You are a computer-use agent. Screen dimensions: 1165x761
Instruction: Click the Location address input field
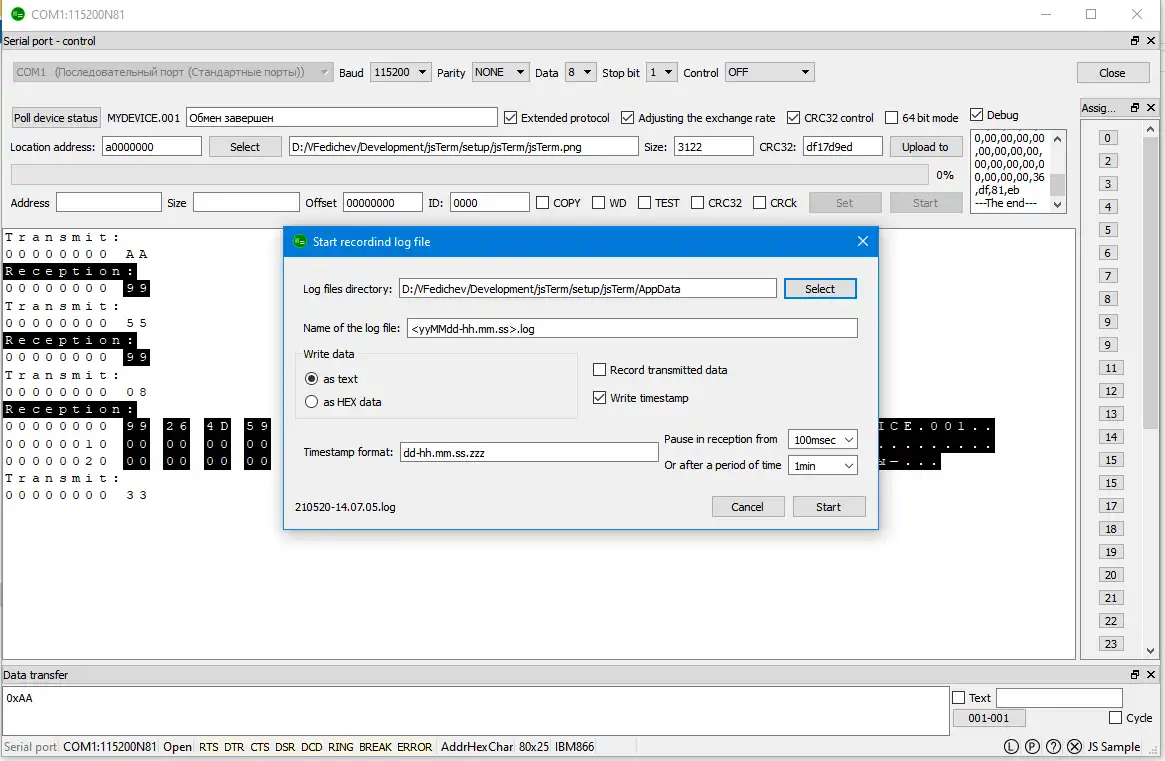coord(152,146)
